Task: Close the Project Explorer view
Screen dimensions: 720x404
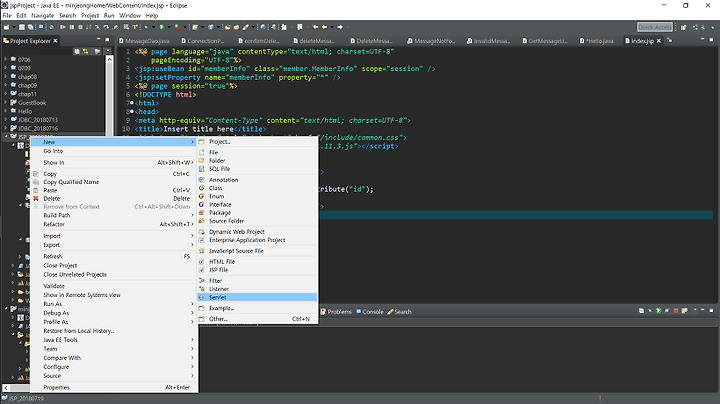Action: click(55, 41)
